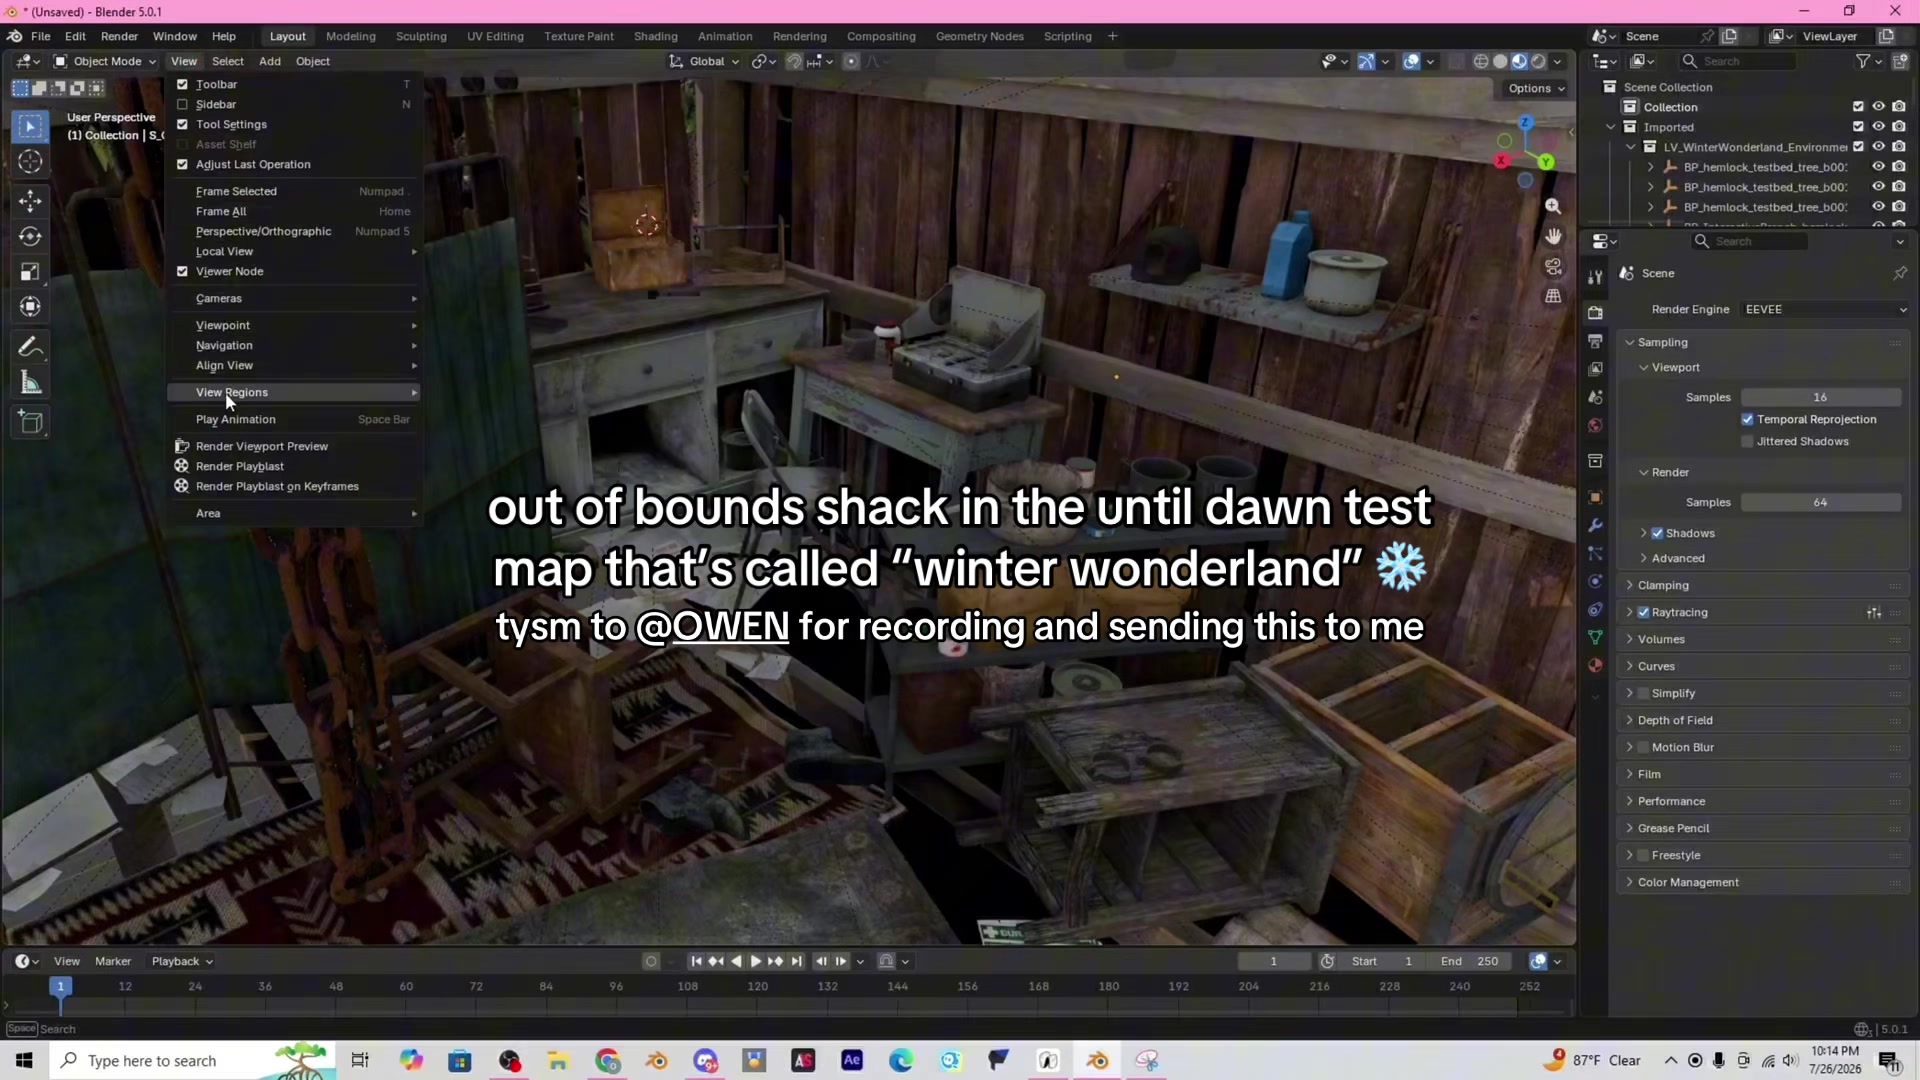Open the Output properties tab
This screenshot has height=1080, width=1920.
point(1595,341)
